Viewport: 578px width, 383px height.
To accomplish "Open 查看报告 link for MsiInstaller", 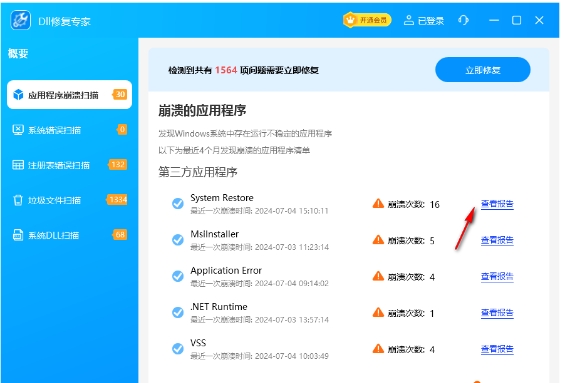I will click(497, 240).
